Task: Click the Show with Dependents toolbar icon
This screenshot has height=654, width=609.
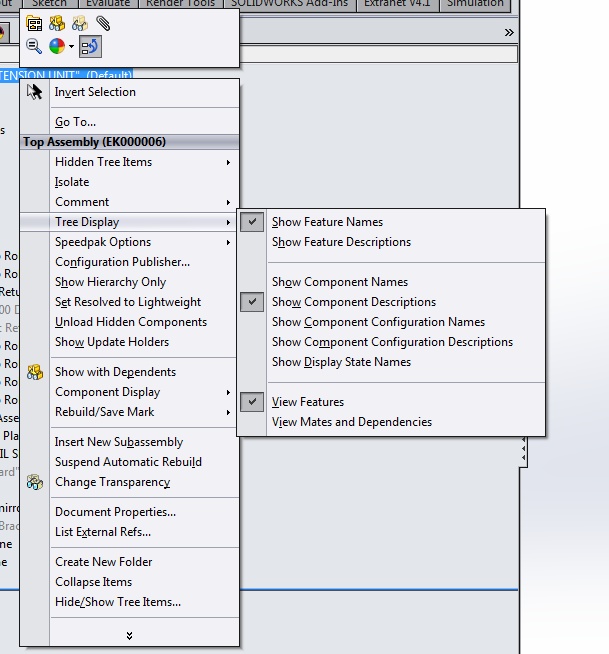Action: (57, 24)
